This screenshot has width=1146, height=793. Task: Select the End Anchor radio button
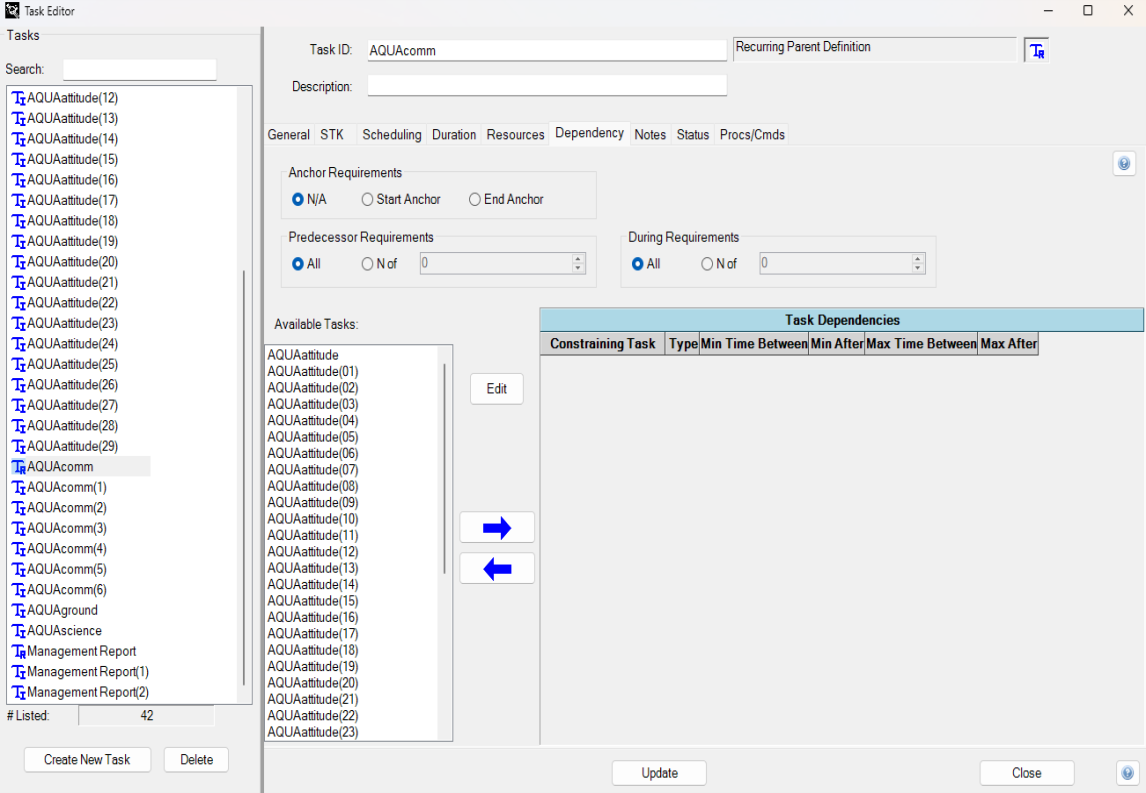475,200
